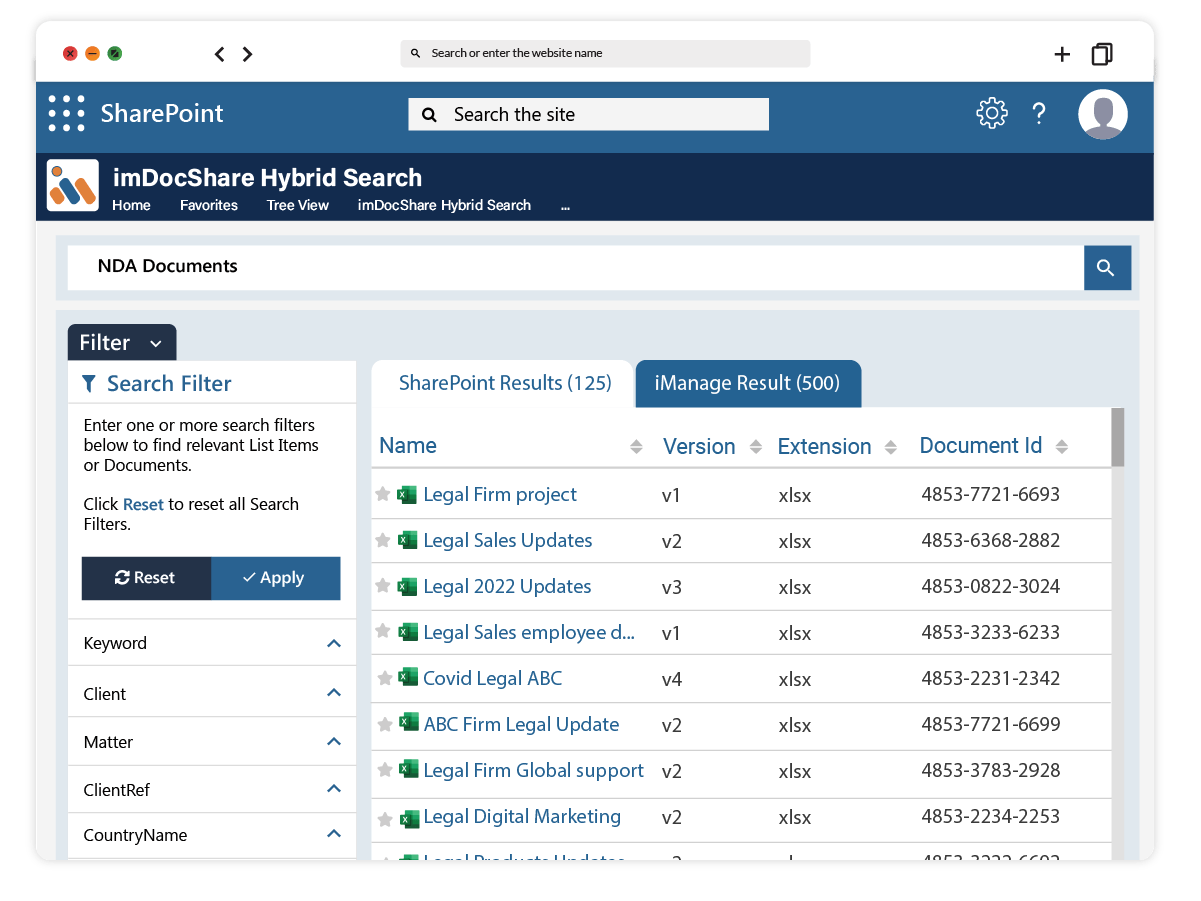Click the imDocShare logo icon
1201x901 pixels.
(73, 185)
